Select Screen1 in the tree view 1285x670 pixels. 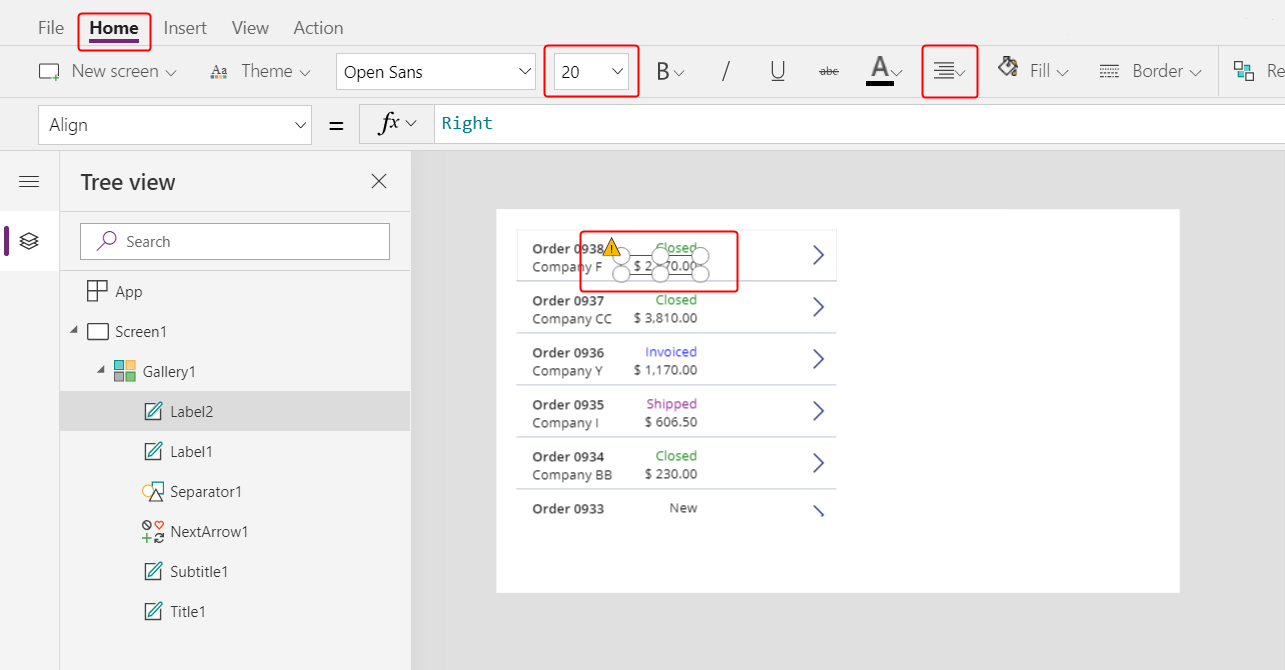[141, 331]
